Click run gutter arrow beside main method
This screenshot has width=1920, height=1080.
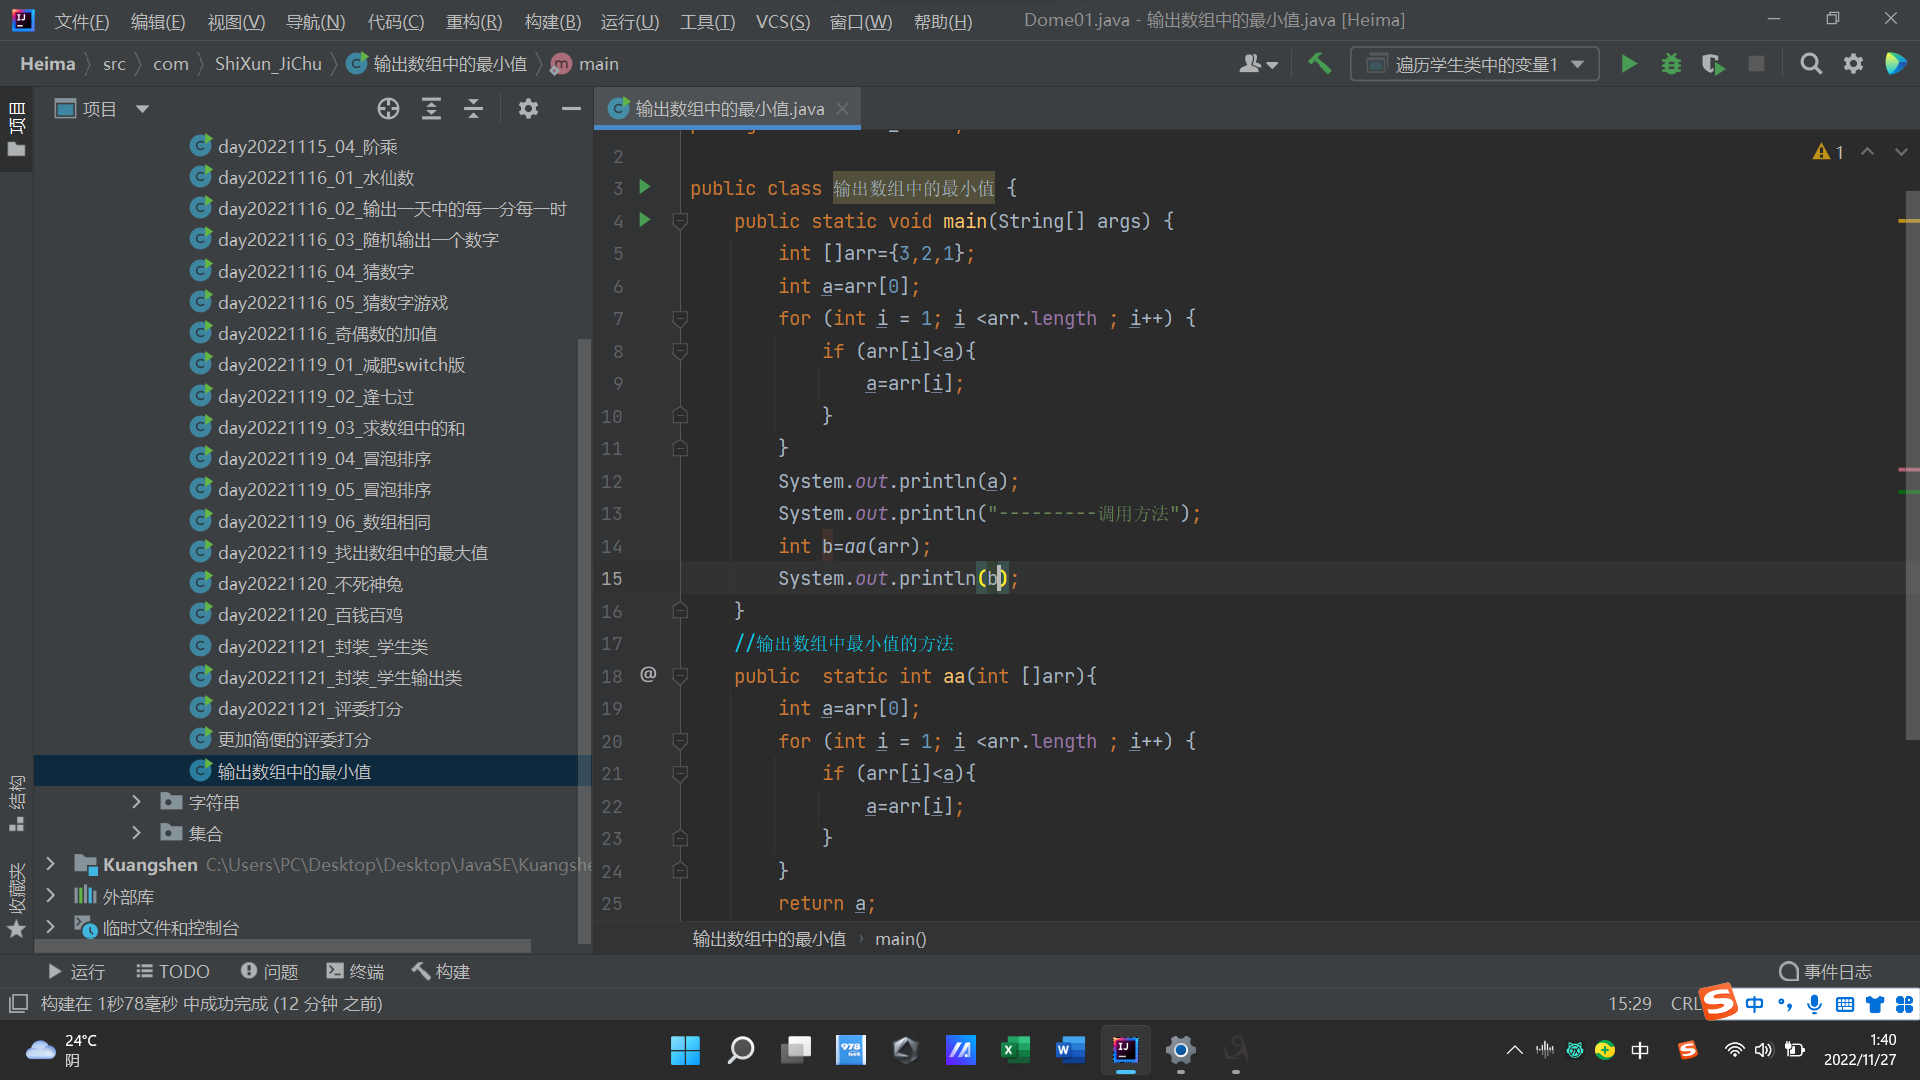click(x=645, y=220)
